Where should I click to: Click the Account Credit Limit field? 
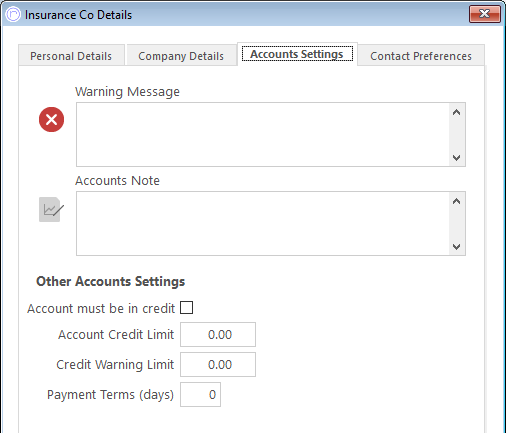tap(218, 334)
